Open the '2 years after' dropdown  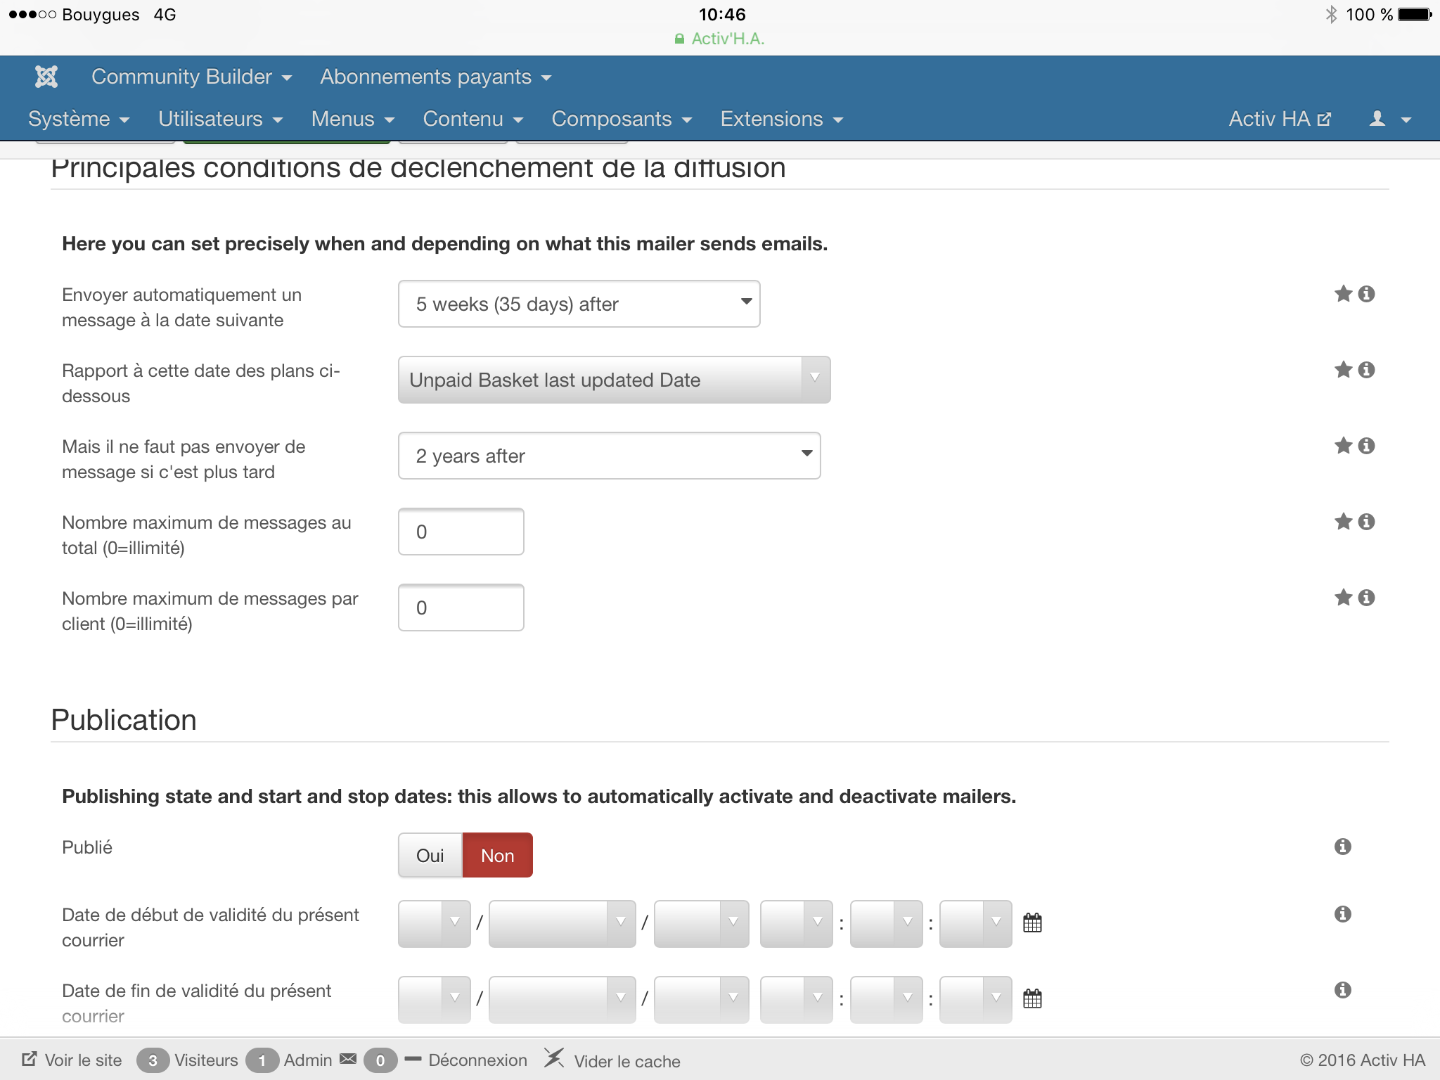click(609, 456)
